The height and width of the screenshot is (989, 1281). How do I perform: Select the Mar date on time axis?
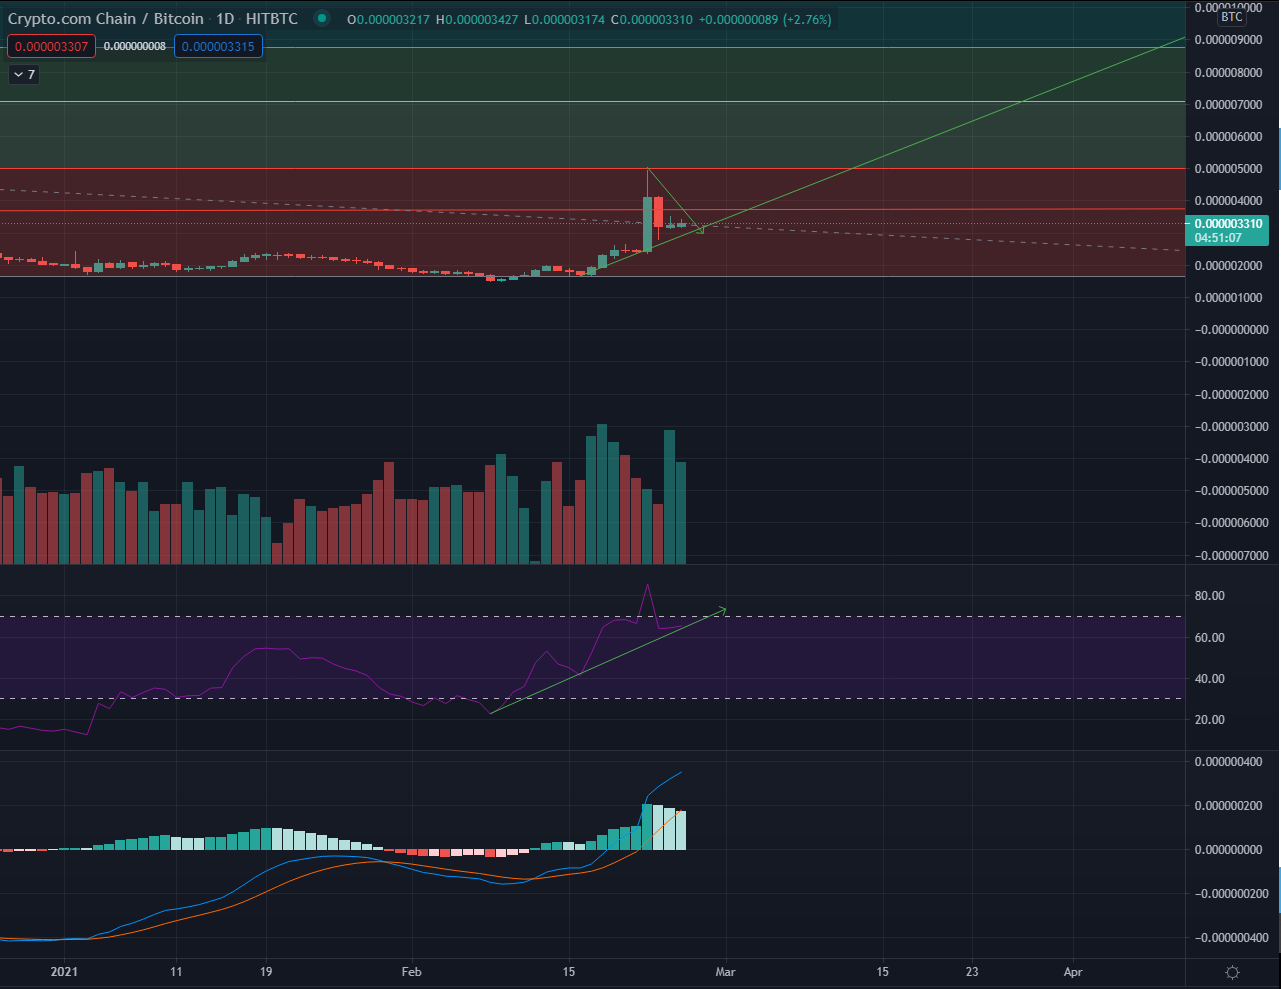[725, 972]
